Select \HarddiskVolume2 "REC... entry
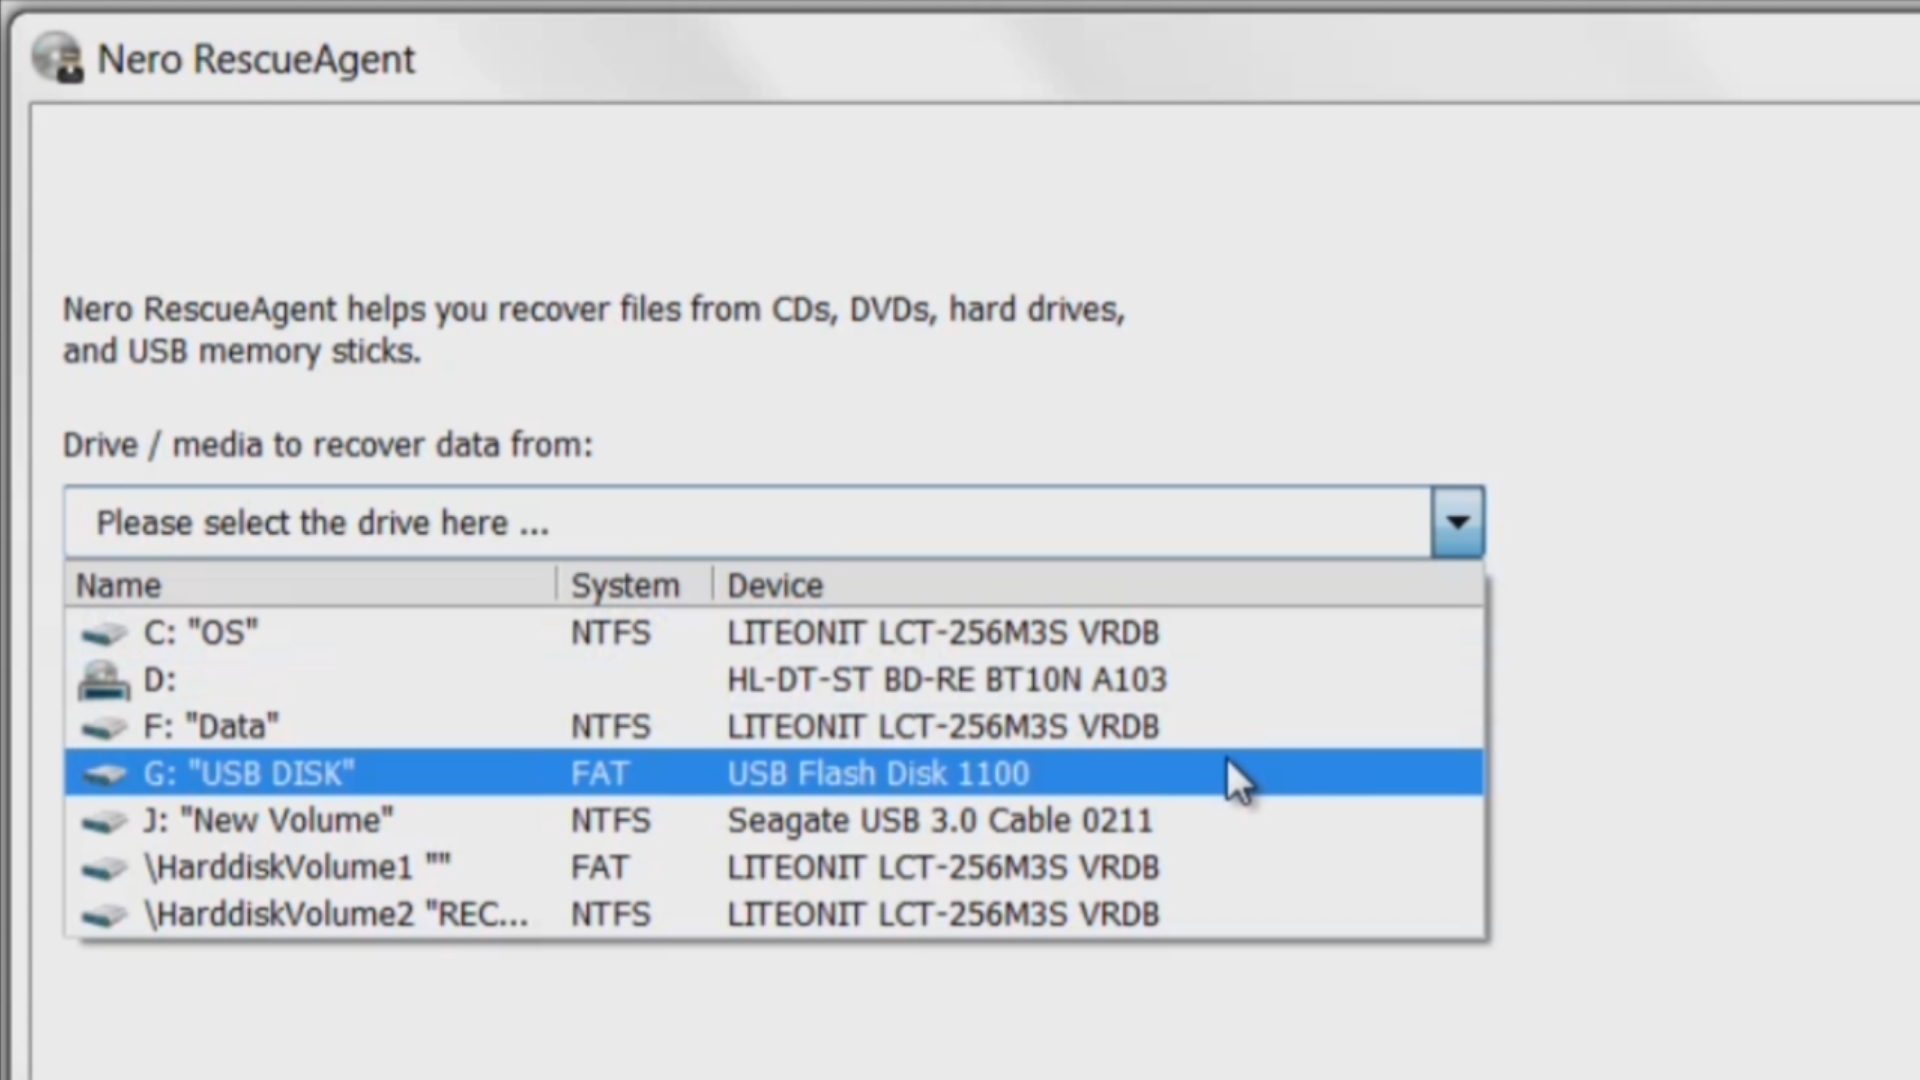The image size is (1920, 1080). pos(774,914)
